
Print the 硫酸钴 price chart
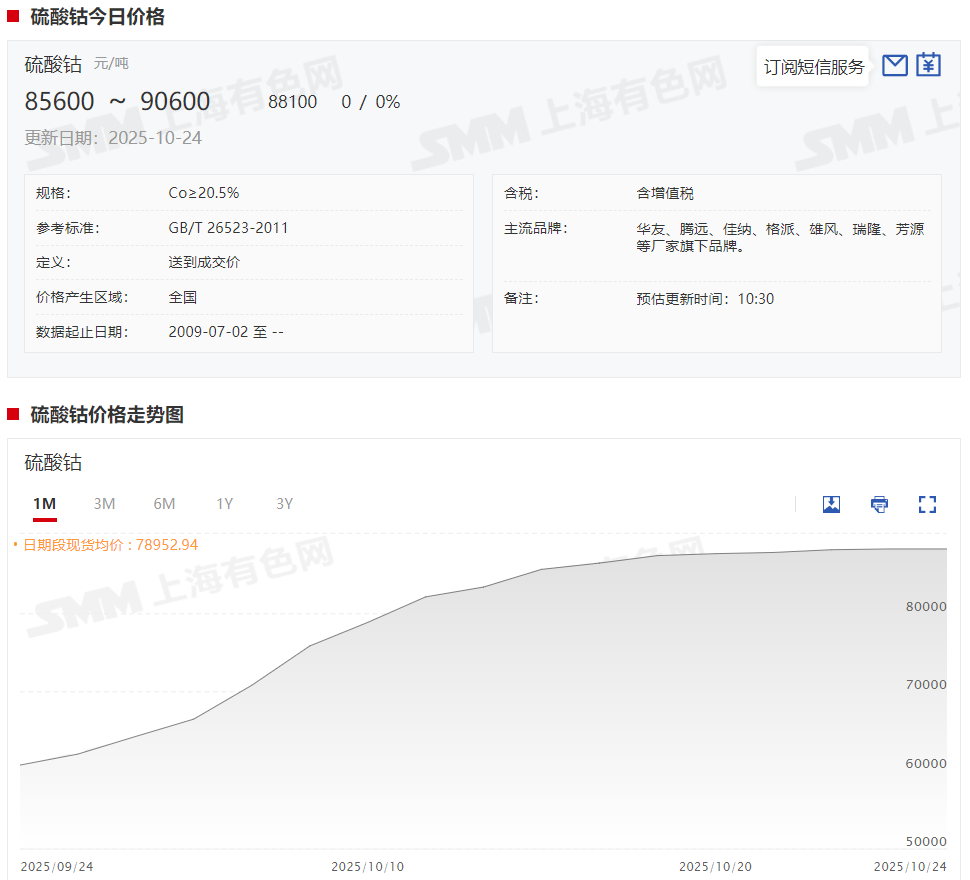pos(879,504)
